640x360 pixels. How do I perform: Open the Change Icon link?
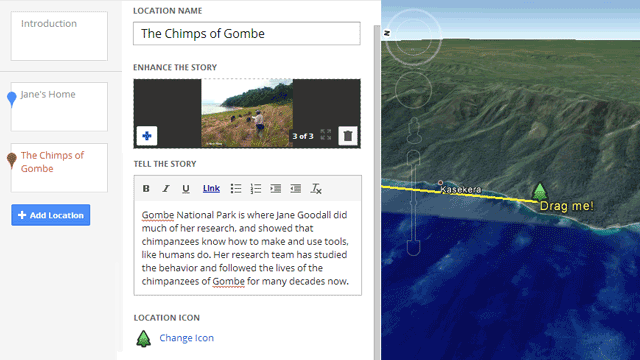[x=187, y=338]
